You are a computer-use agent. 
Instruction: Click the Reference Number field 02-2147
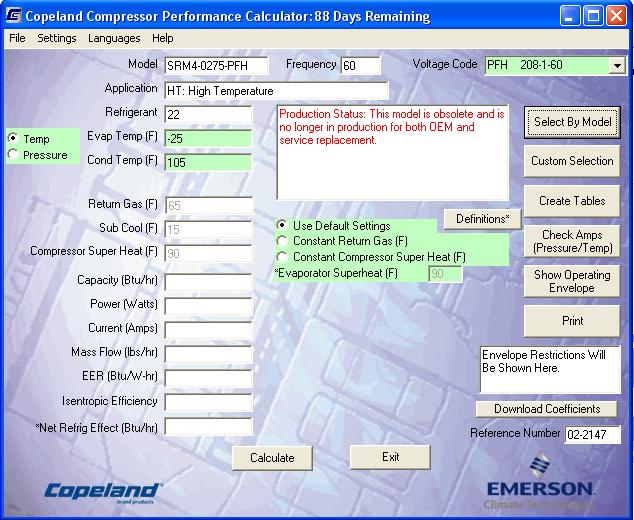(592, 435)
